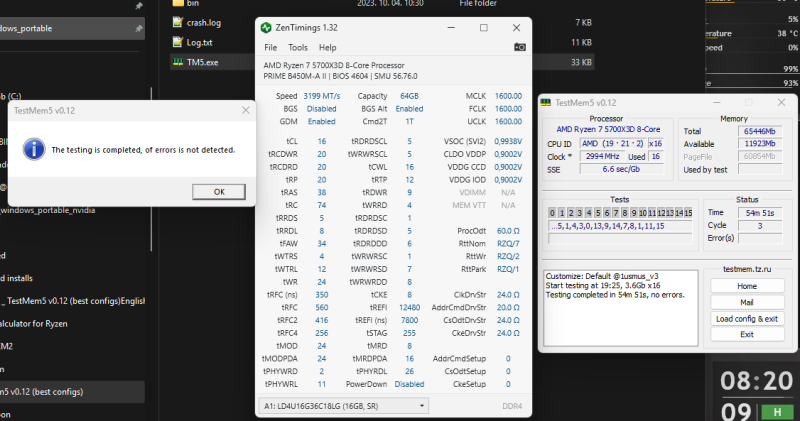This screenshot has height=421, width=800.
Task: Click the Clock value 2994 MHz
Action: [602, 156]
